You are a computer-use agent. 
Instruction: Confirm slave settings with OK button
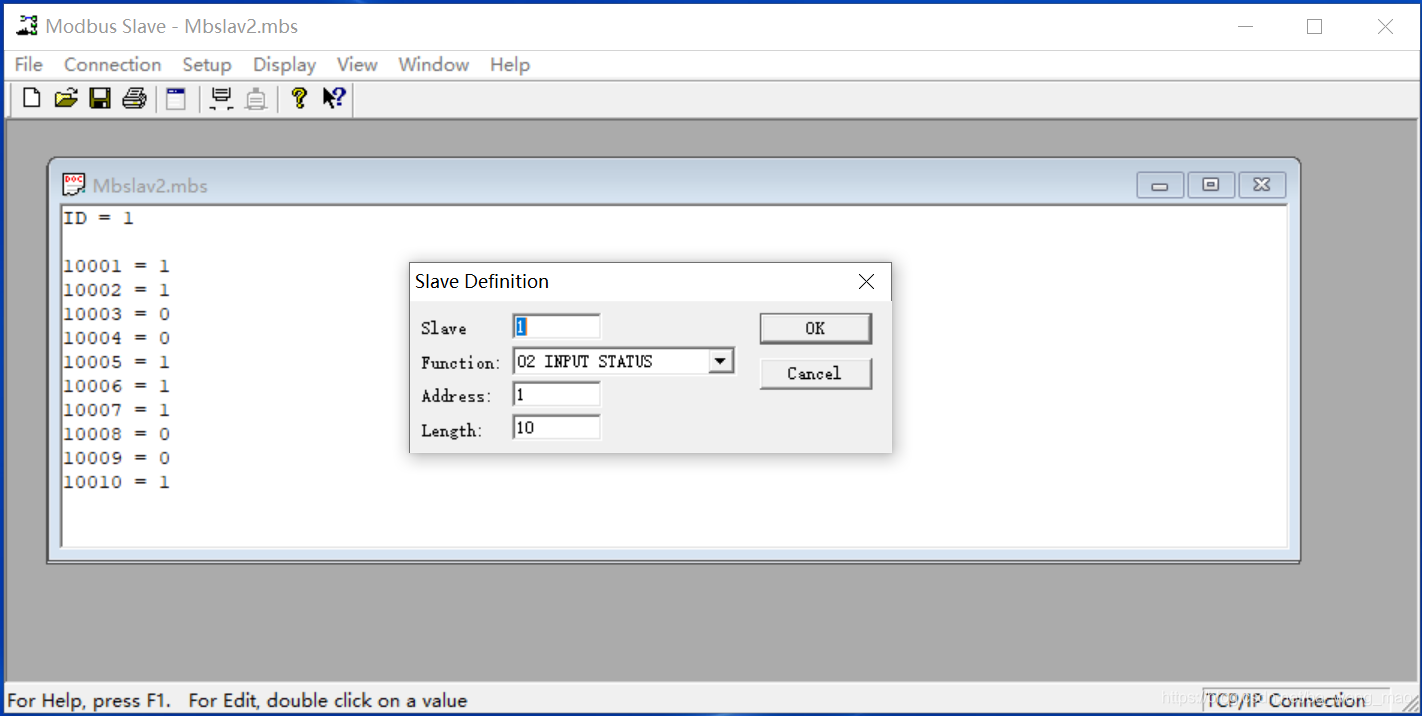815,328
